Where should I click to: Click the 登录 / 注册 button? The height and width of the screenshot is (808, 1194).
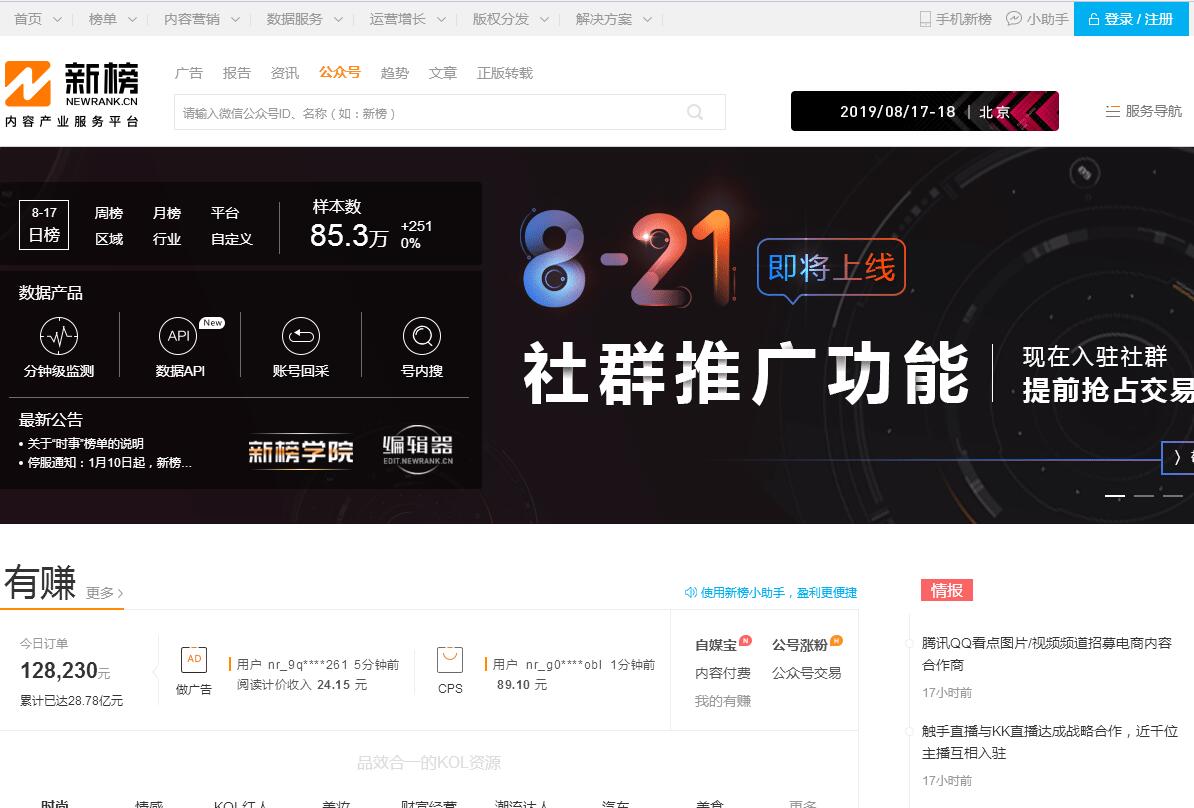(1133, 19)
